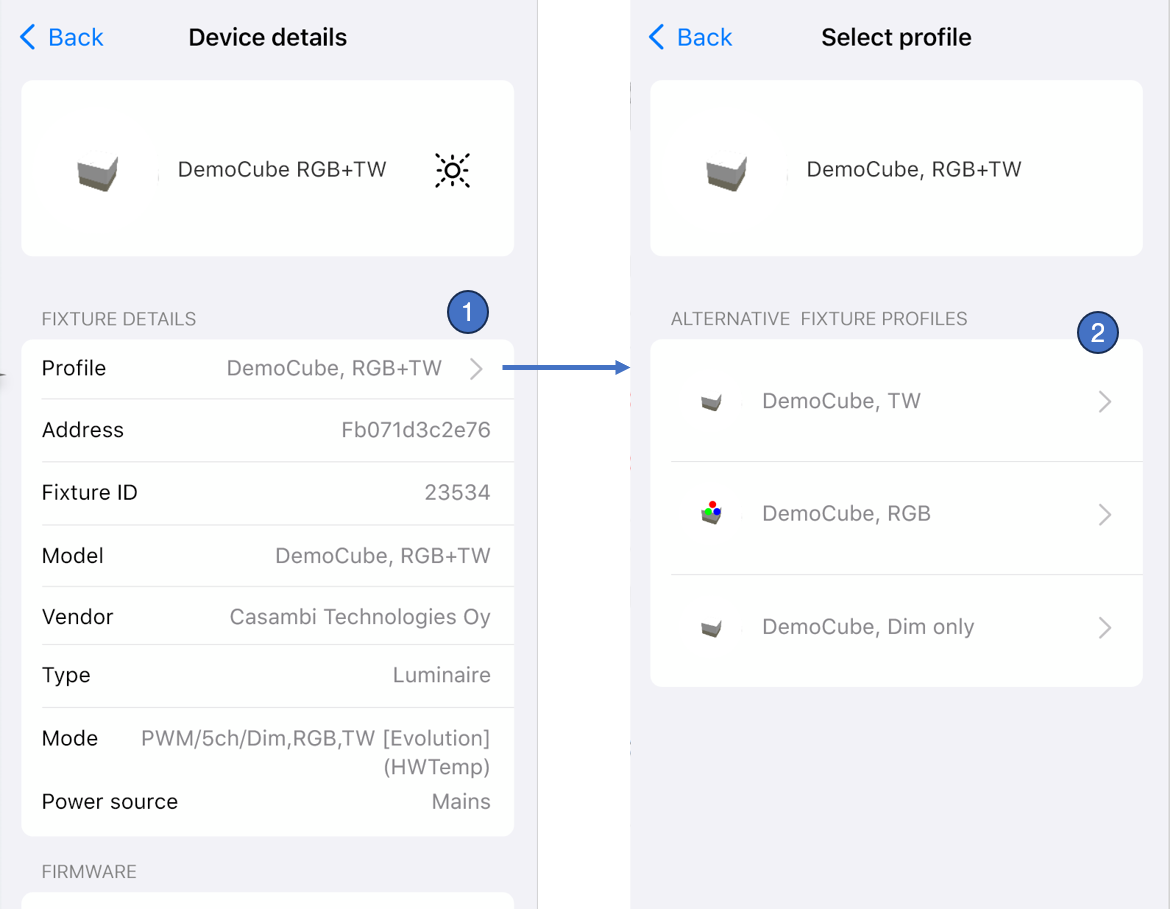1170x909 pixels.
Task: Select the DemoCube, TW profile
Action: tap(841, 402)
